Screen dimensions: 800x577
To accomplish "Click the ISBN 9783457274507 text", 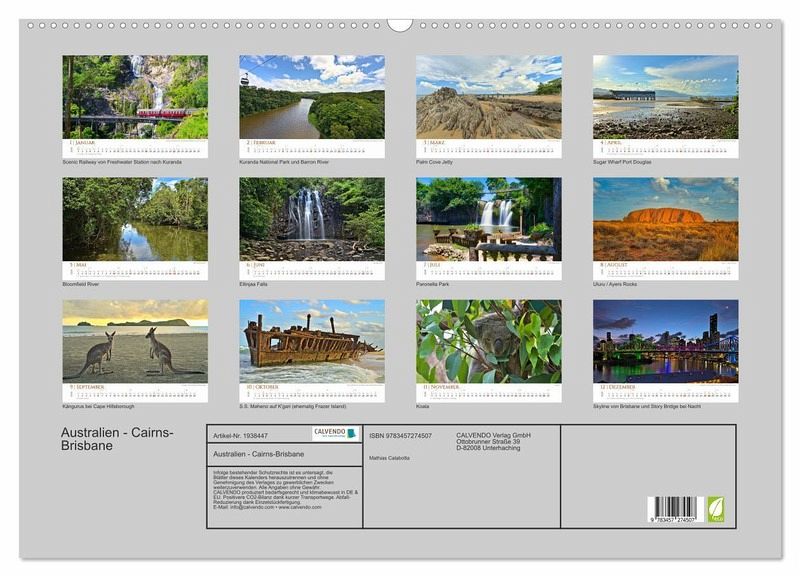I will click(400, 435).
